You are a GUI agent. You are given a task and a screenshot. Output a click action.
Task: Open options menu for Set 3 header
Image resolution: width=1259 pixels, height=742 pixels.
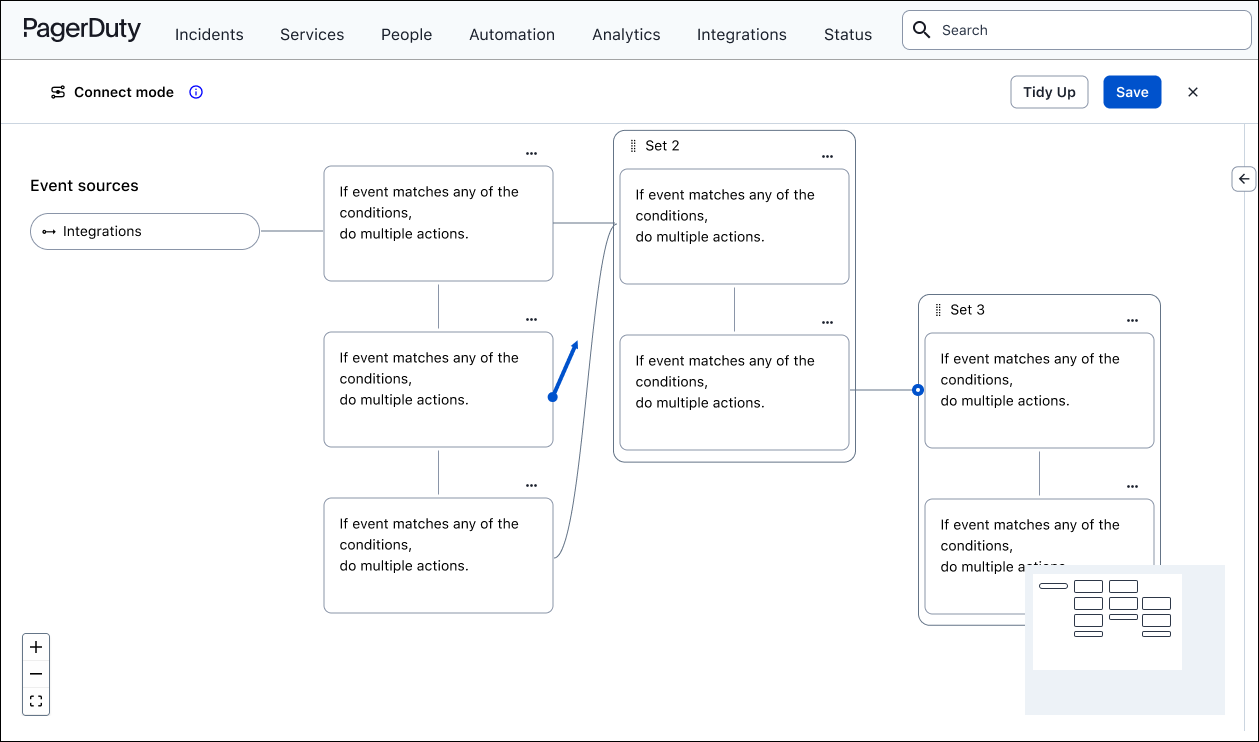pyautogui.click(x=1132, y=321)
